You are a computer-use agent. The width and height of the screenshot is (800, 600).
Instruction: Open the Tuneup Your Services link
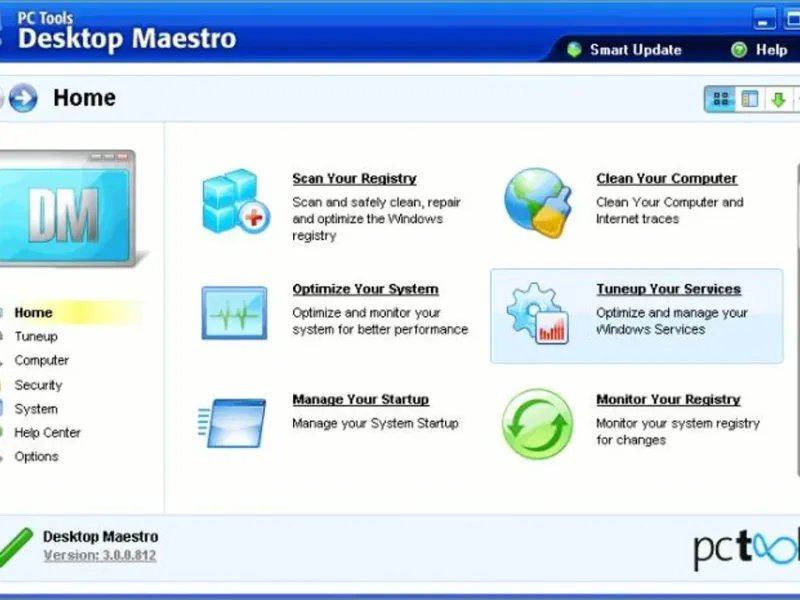tap(668, 289)
